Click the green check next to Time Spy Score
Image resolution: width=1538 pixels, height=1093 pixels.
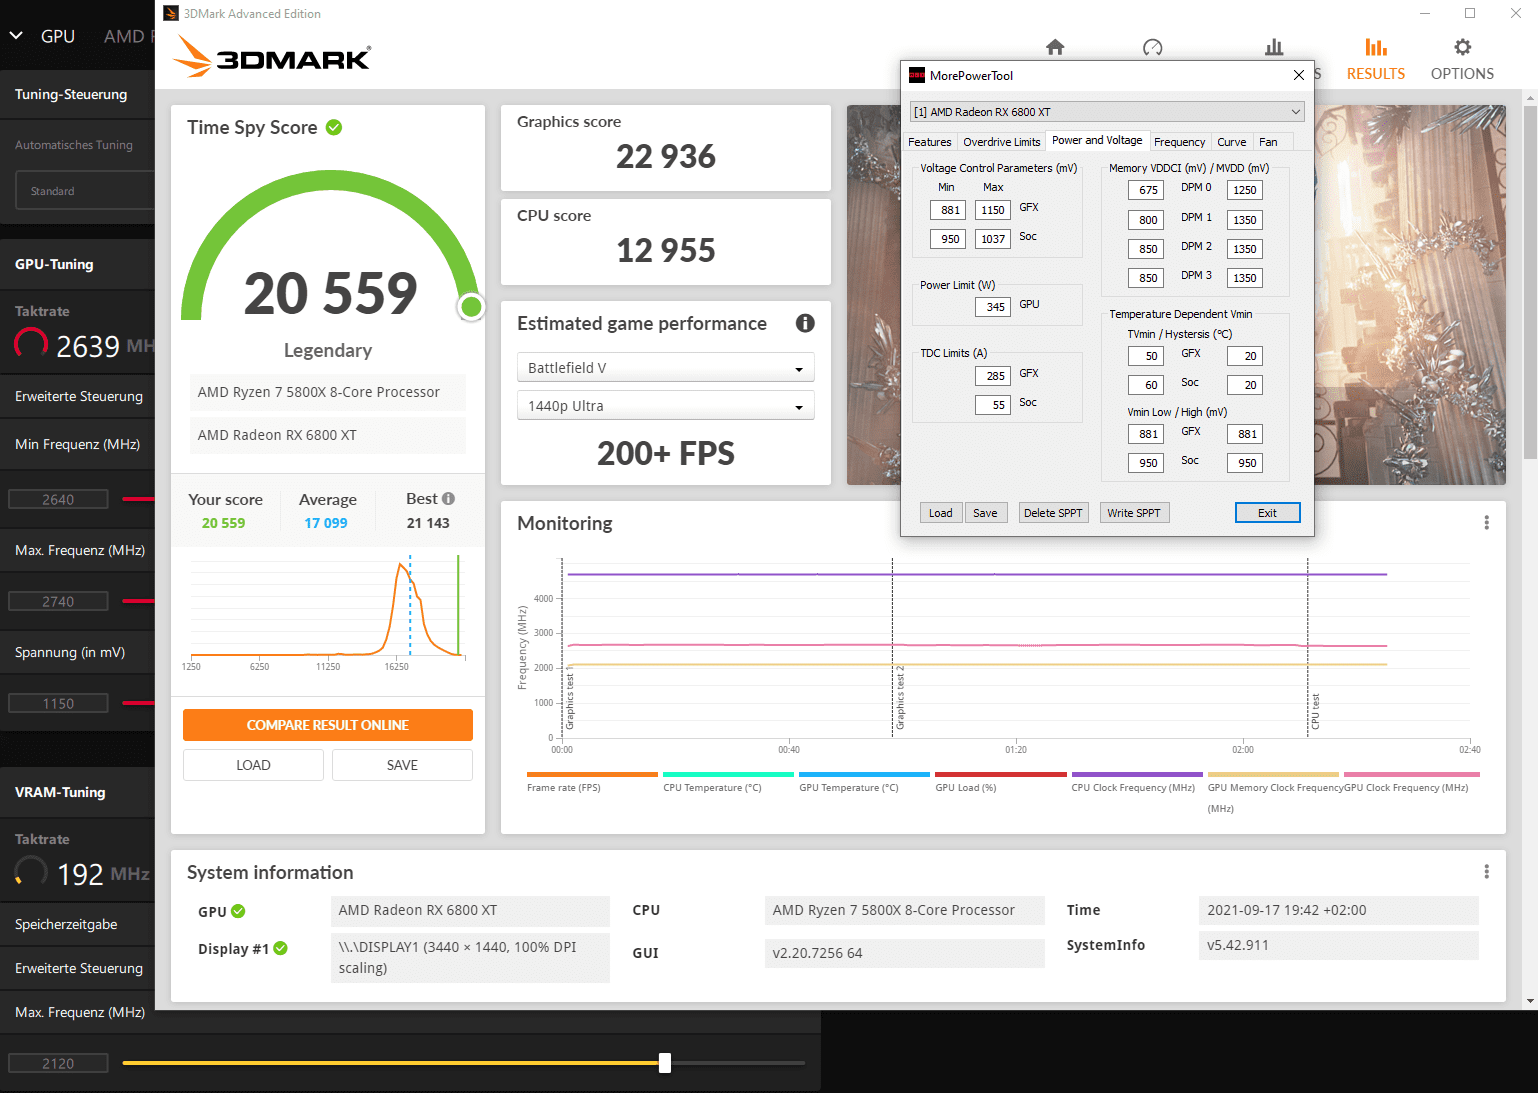[x=334, y=127]
